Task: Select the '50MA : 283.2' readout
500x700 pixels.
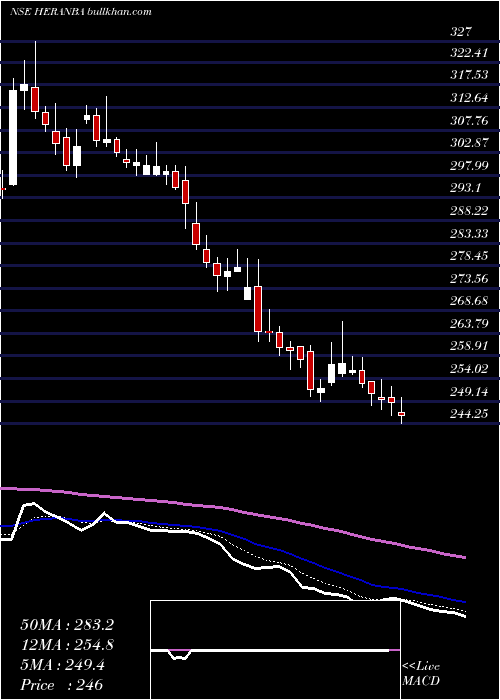Action: click(67, 625)
